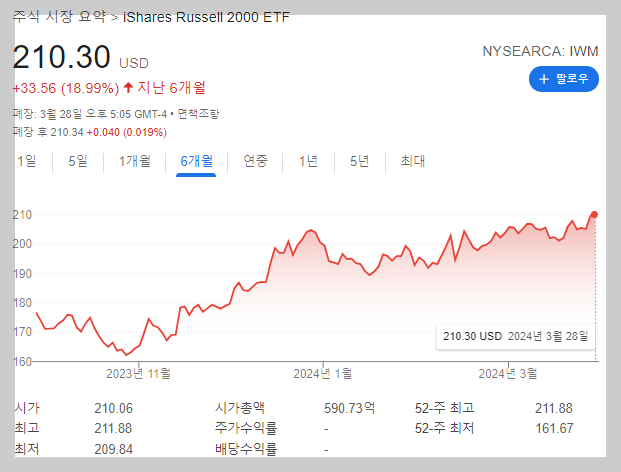Click the 팔로우 follow button
The height and width of the screenshot is (472, 621).
coord(564,79)
